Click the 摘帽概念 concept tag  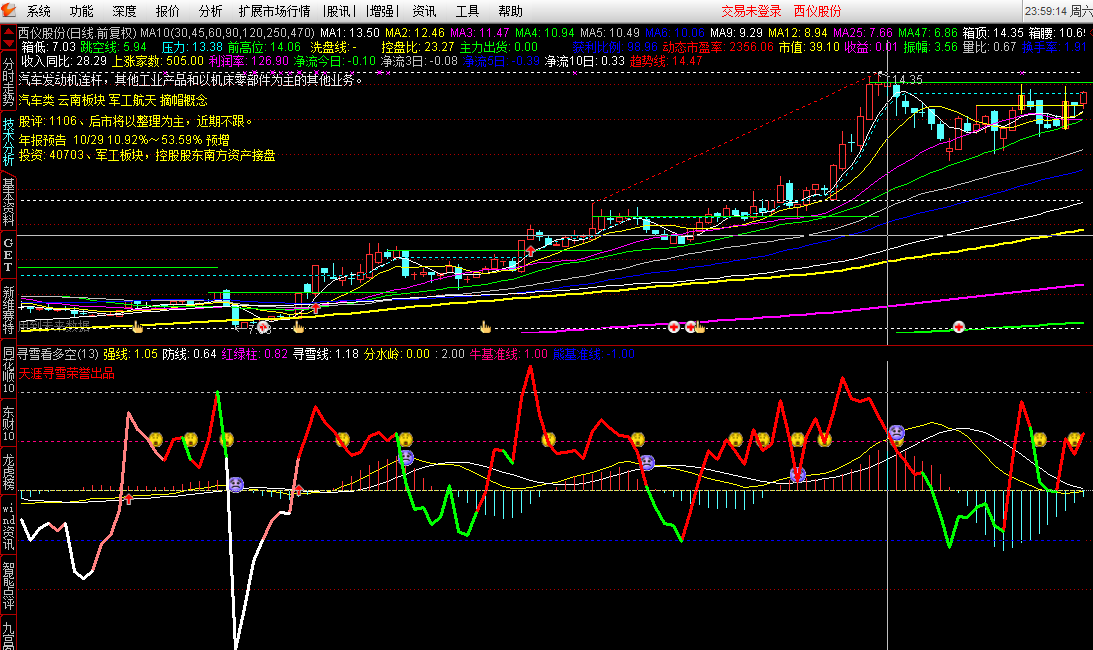pyautogui.click(x=183, y=100)
